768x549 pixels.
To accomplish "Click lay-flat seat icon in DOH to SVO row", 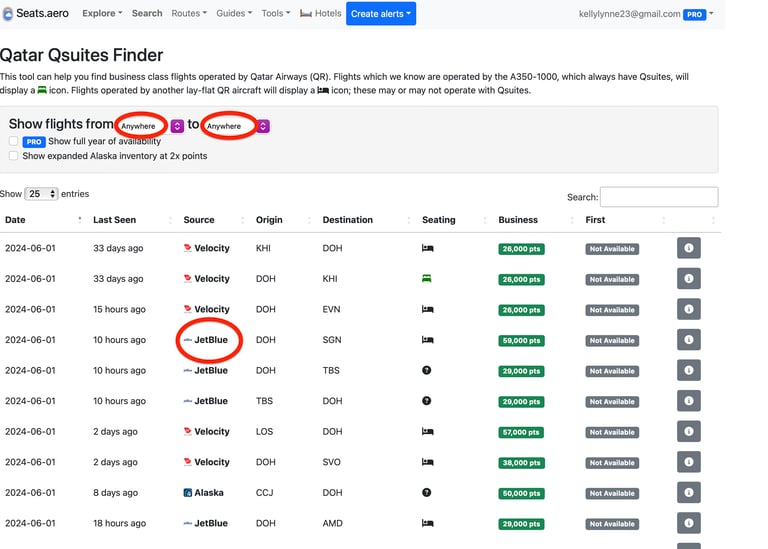I will pyautogui.click(x=428, y=462).
